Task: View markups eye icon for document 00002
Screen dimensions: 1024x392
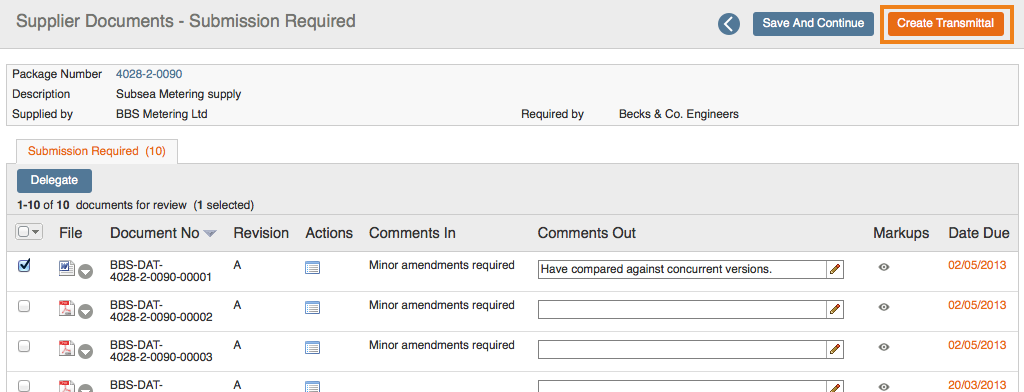Action: coord(884,307)
